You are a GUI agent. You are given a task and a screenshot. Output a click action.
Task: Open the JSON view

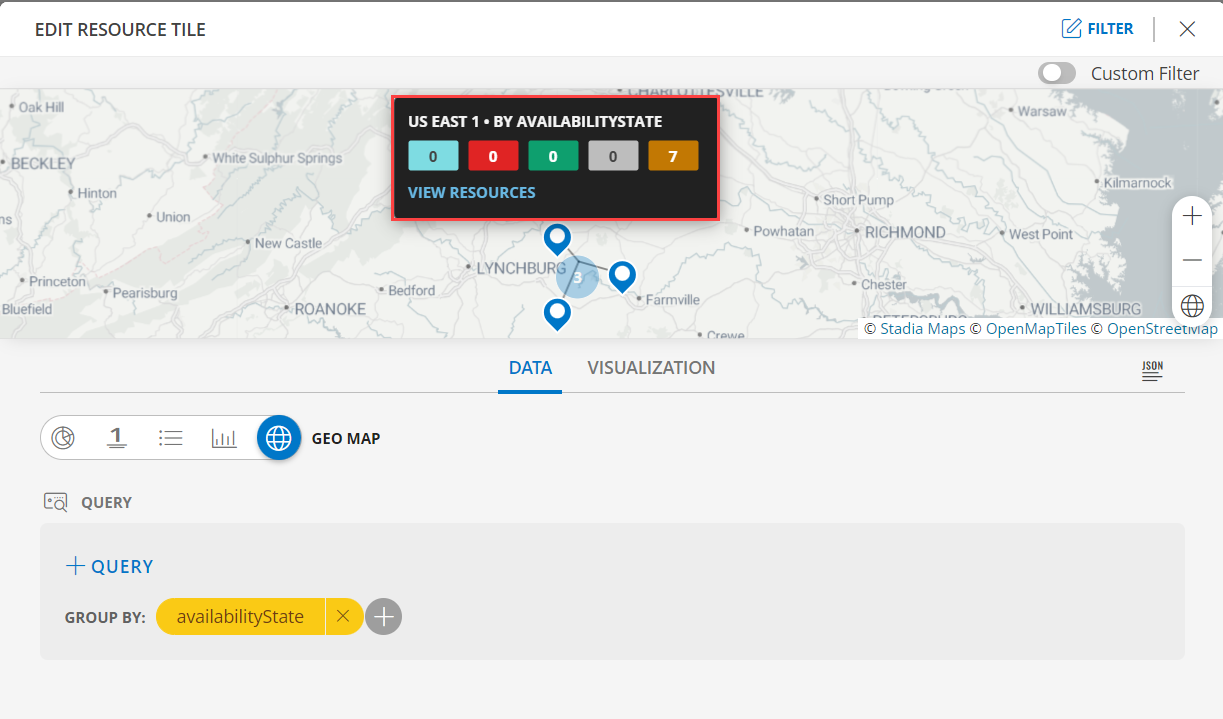pyautogui.click(x=1152, y=370)
